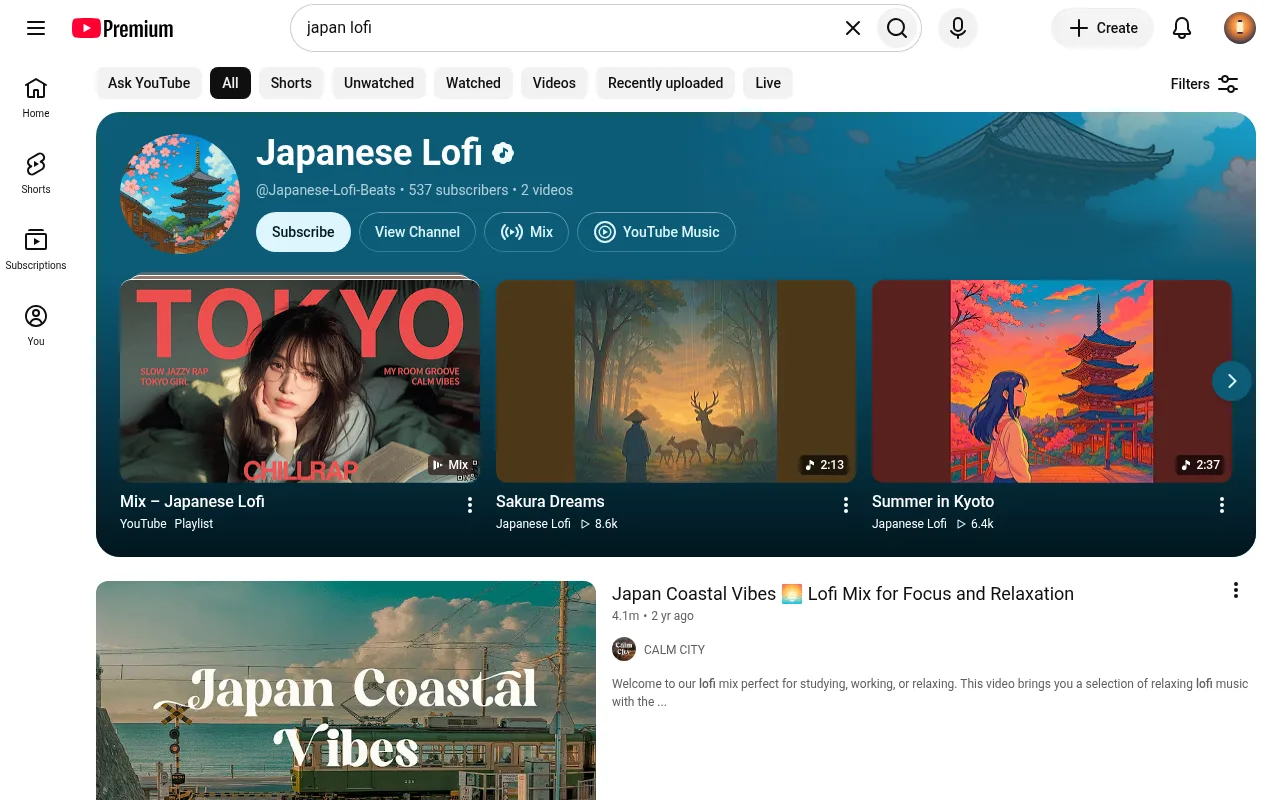Show next videos with the carousel arrow
1280x800 pixels.
(x=1232, y=381)
